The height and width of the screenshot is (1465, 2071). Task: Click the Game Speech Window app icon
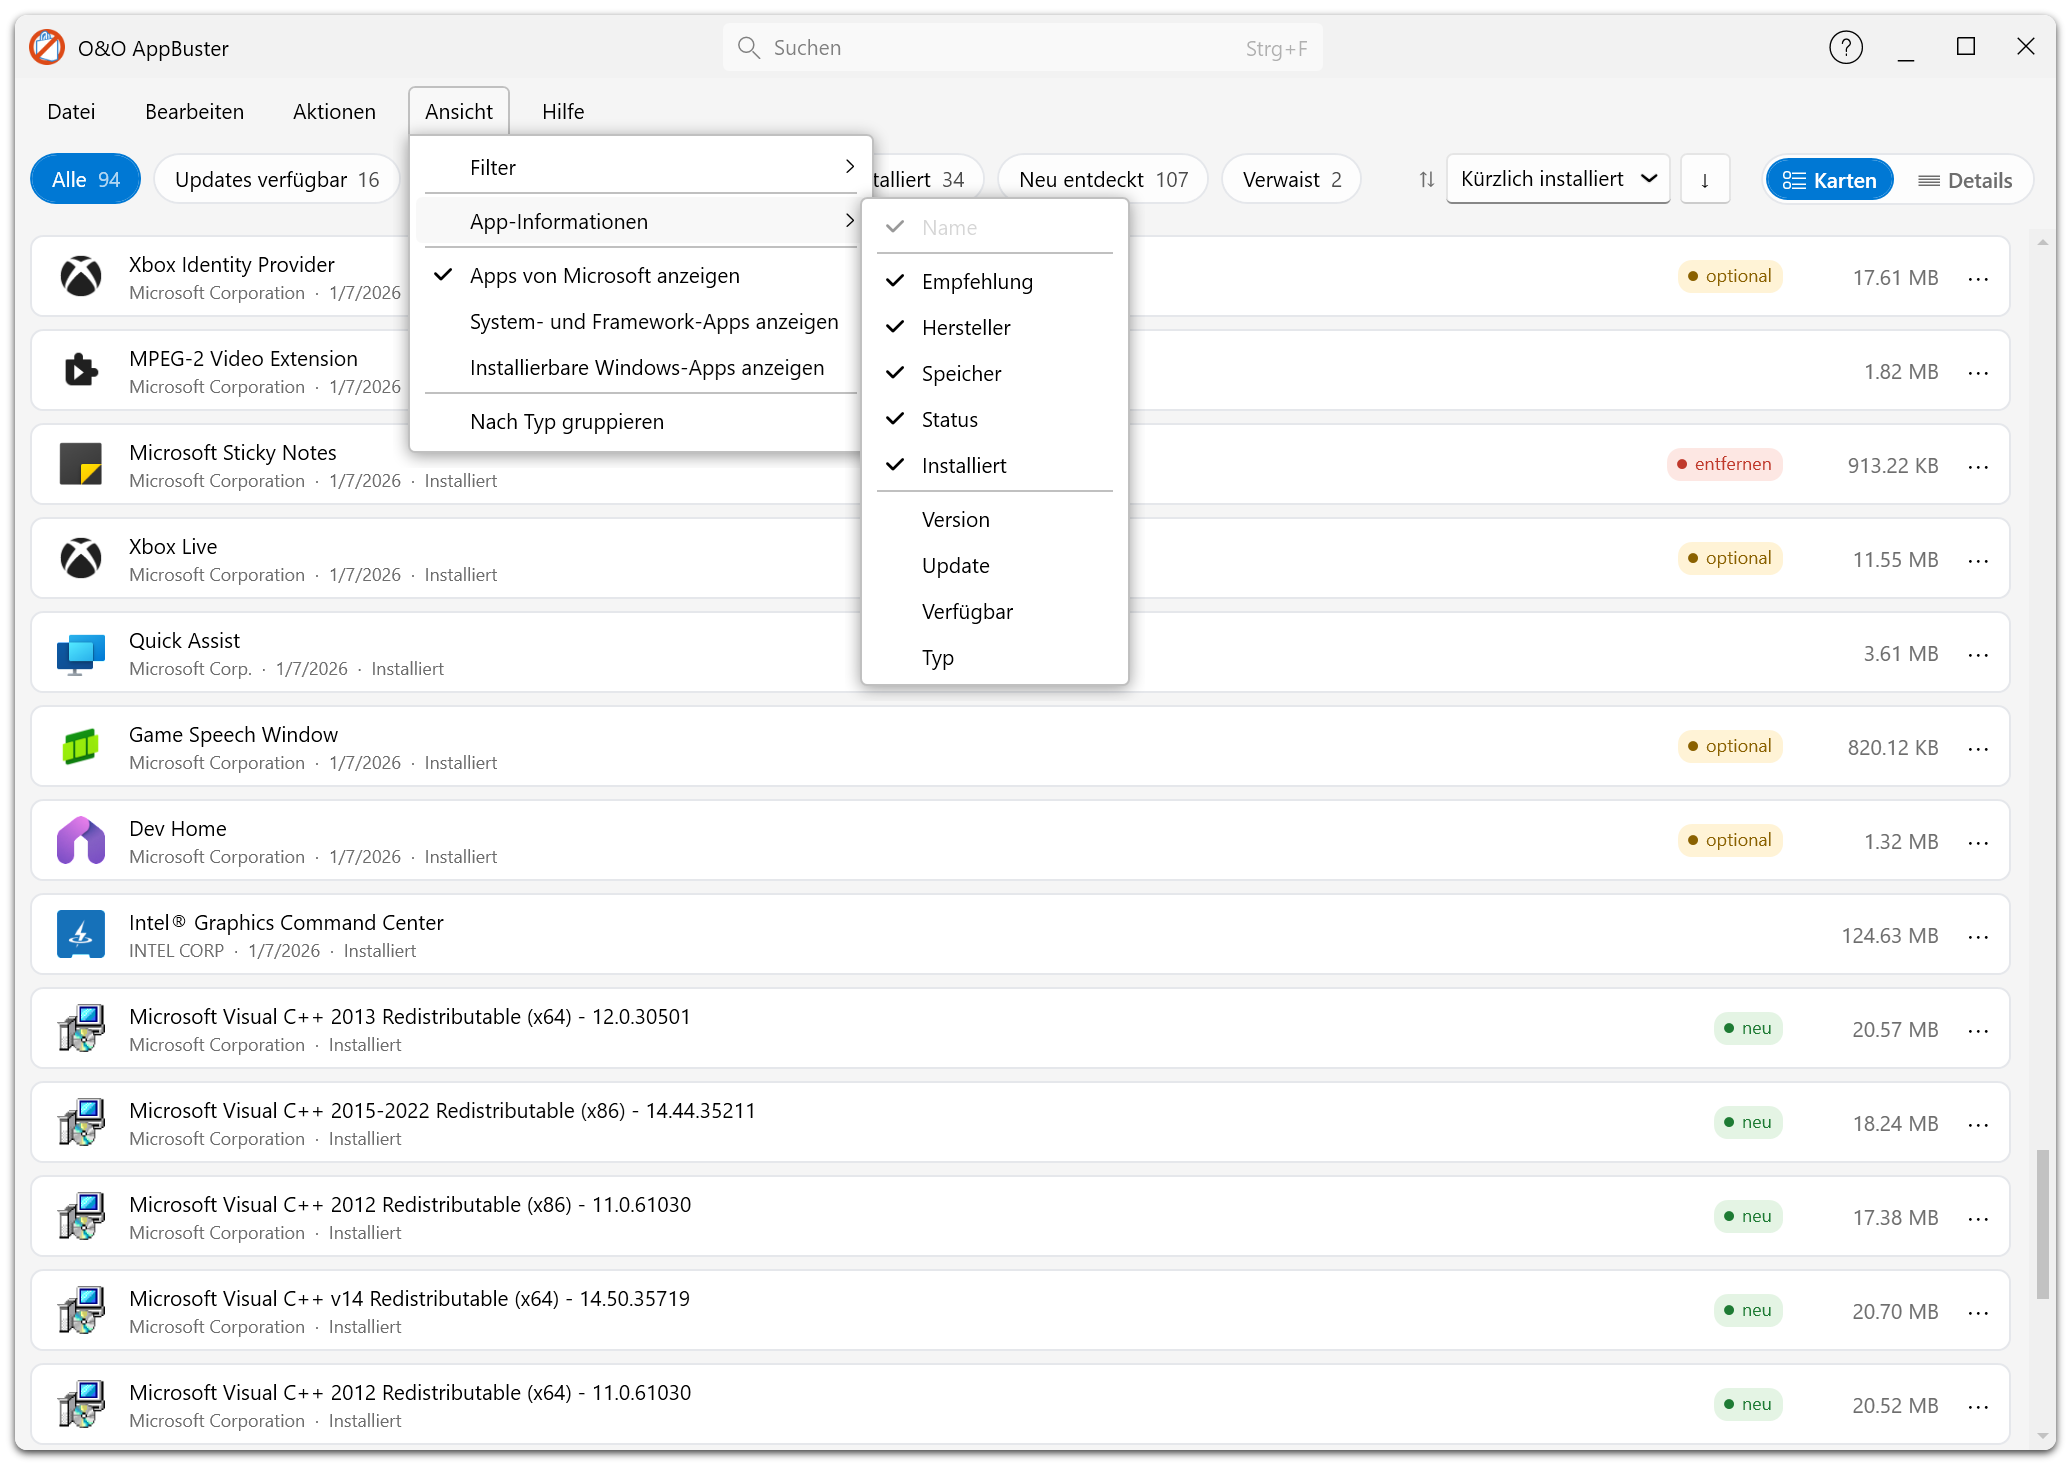[81, 747]
